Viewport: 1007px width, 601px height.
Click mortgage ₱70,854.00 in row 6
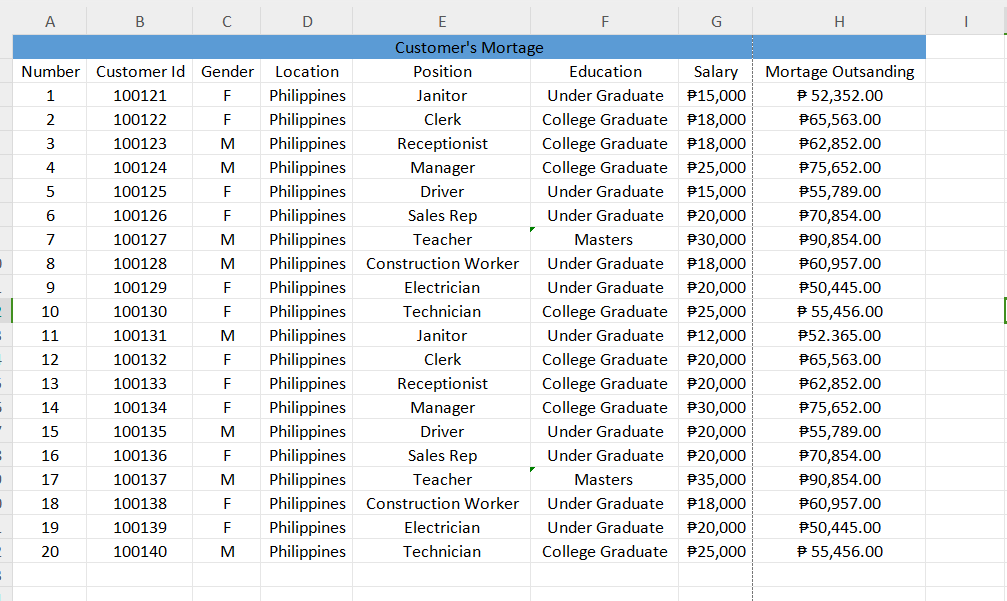coord(839,216)
